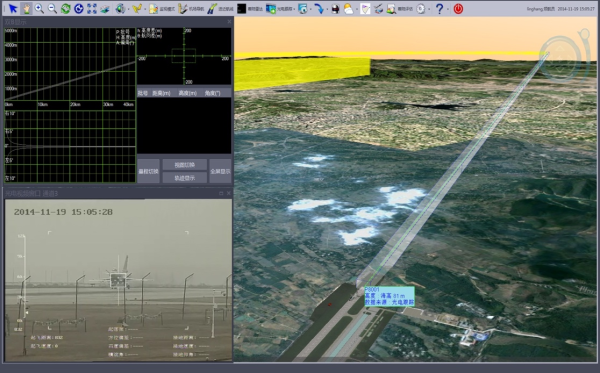
Task: Click the 轨迹显示 track display button
Action: click(184, 178)
